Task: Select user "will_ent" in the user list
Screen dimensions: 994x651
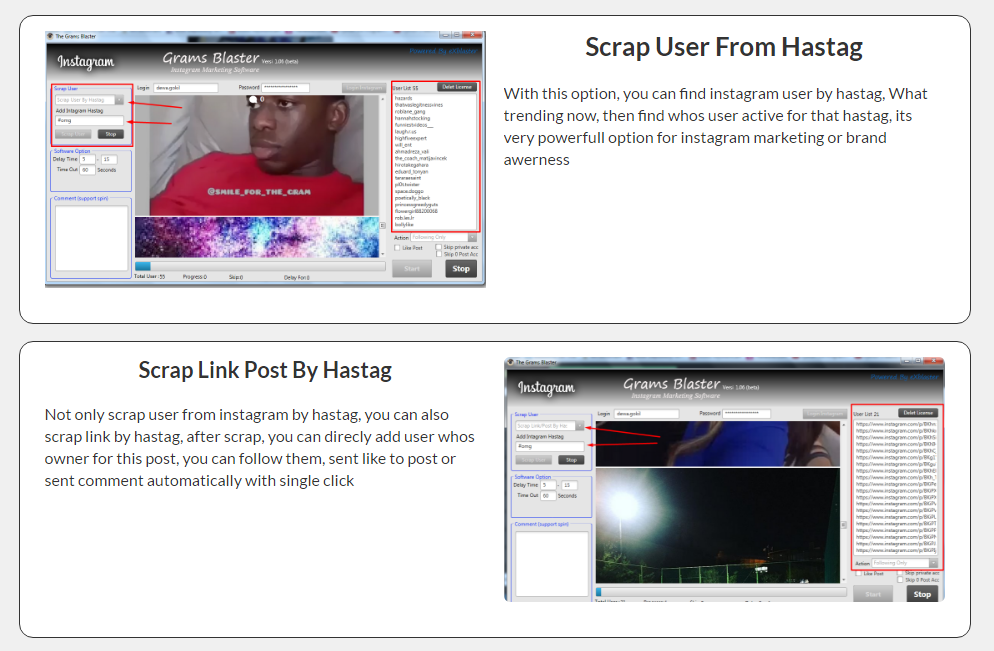Action: [403, 145]
